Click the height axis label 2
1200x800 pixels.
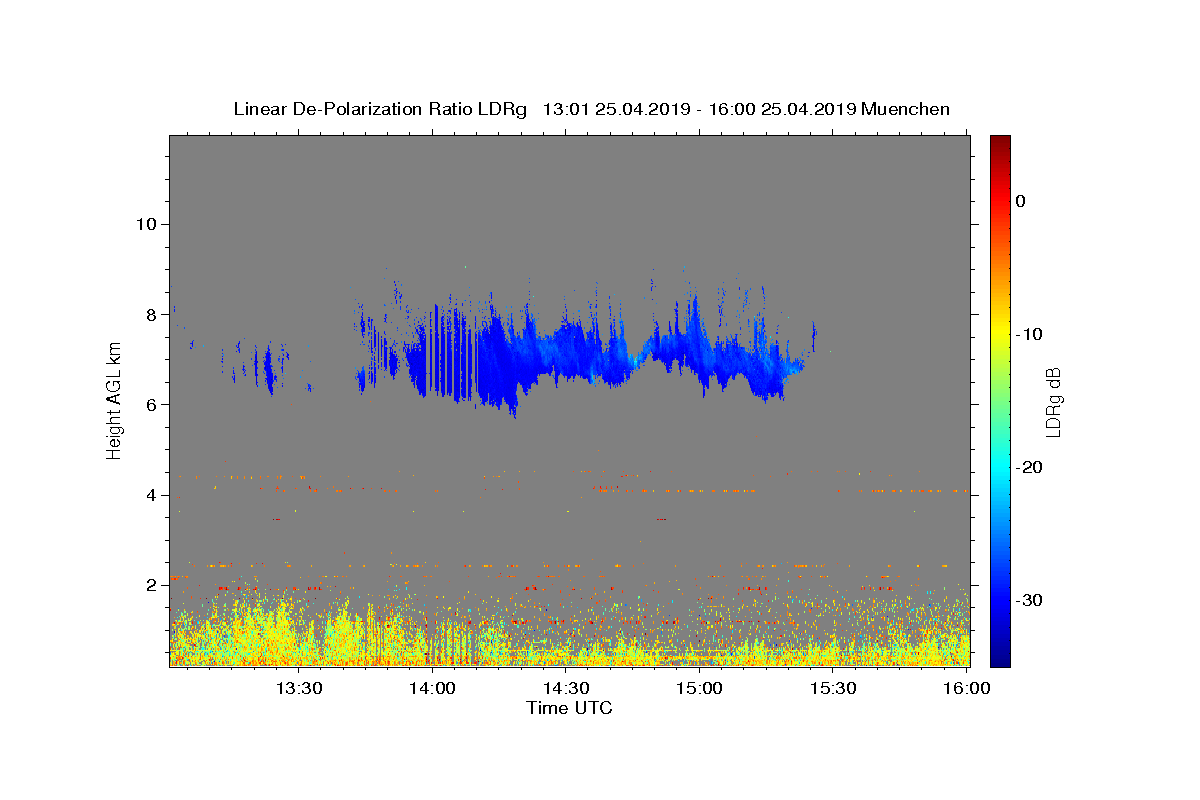click(151, 584)
